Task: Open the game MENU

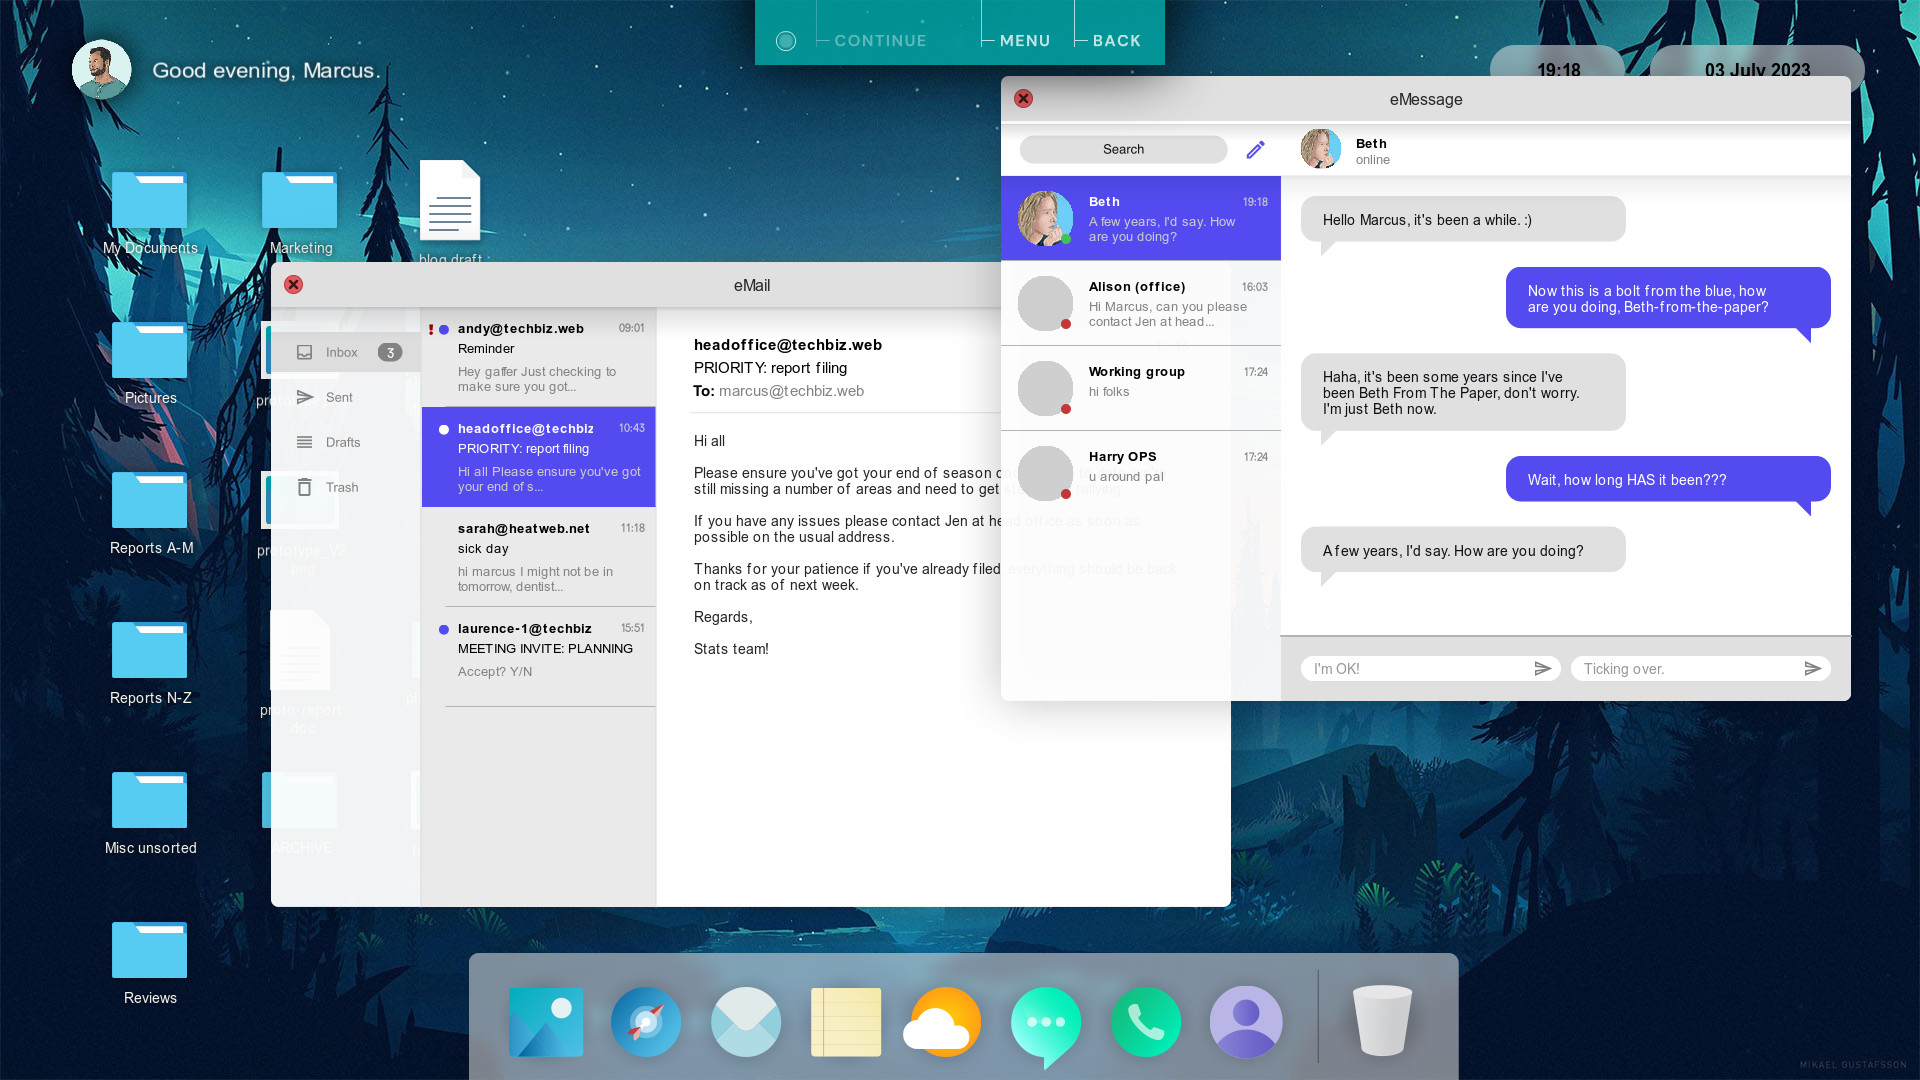Action: tap(1025, 40)
